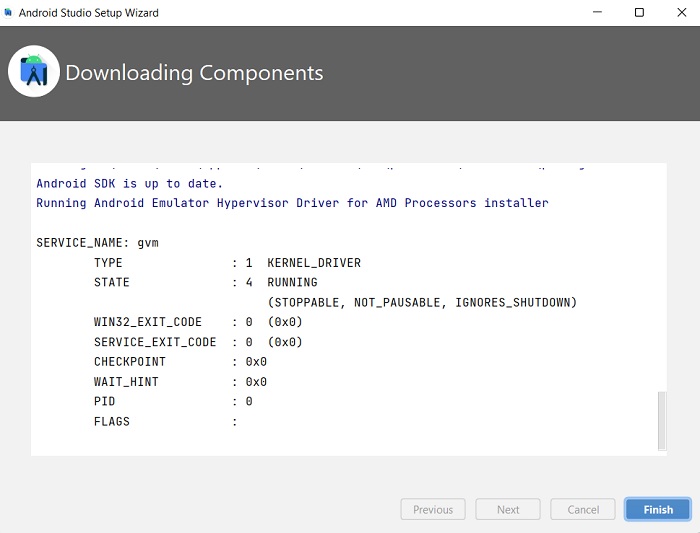
Task: Minimize the Setup Wizard window
Action: pos(597,12)
